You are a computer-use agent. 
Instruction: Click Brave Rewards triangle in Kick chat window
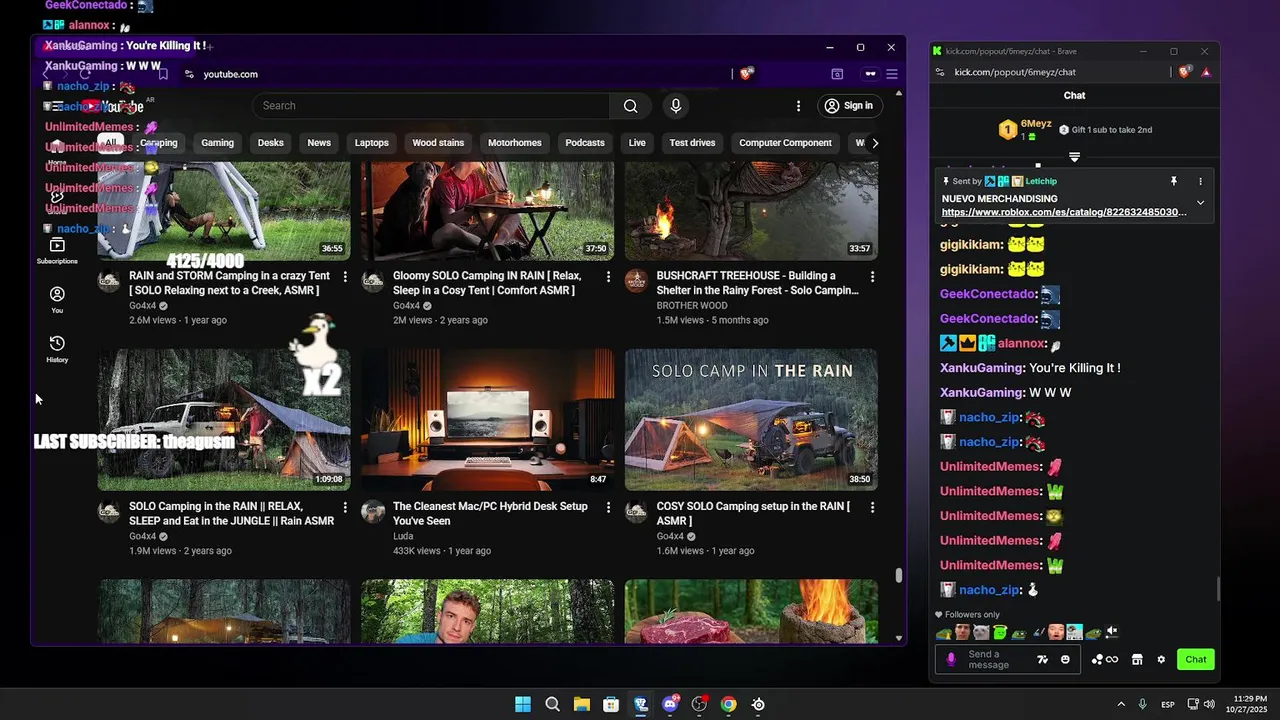pos(1206,72)
